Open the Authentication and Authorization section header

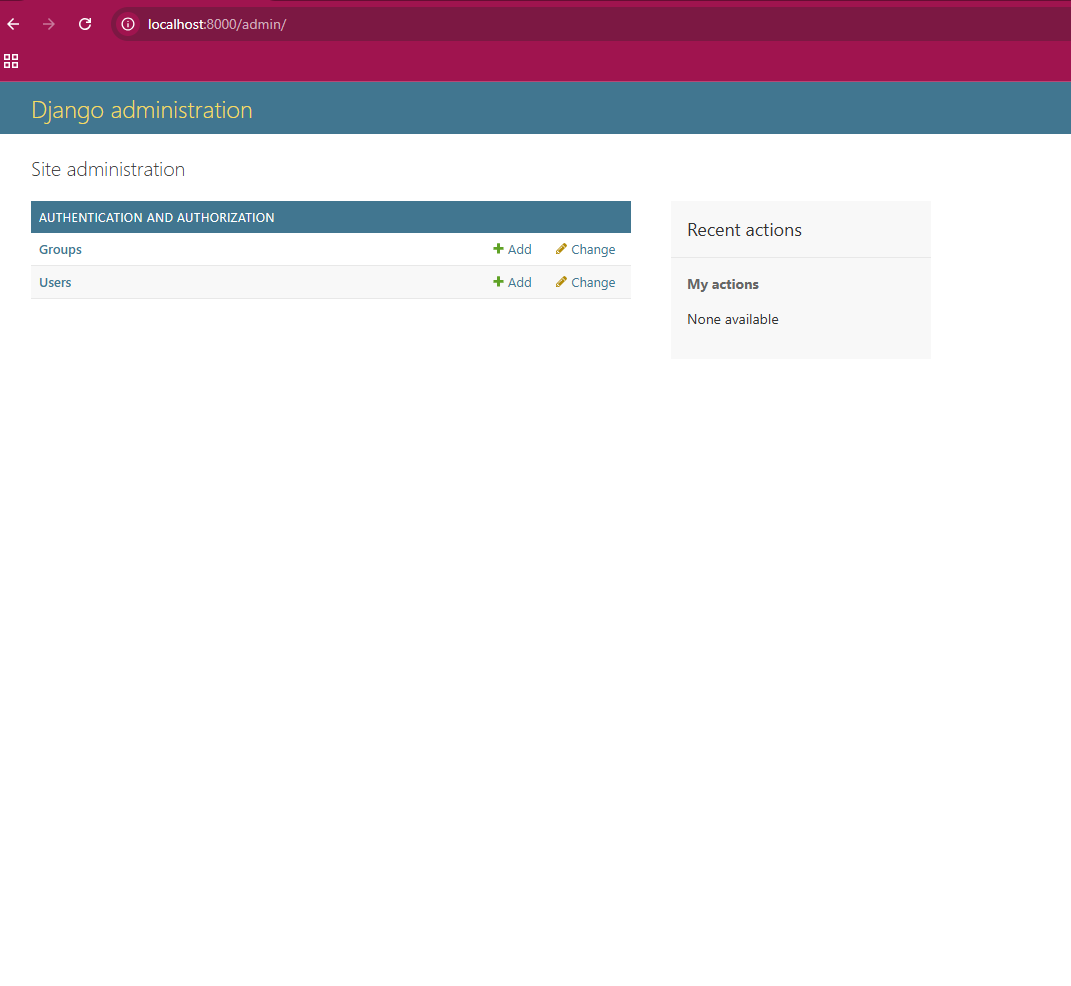coord(156,217)
